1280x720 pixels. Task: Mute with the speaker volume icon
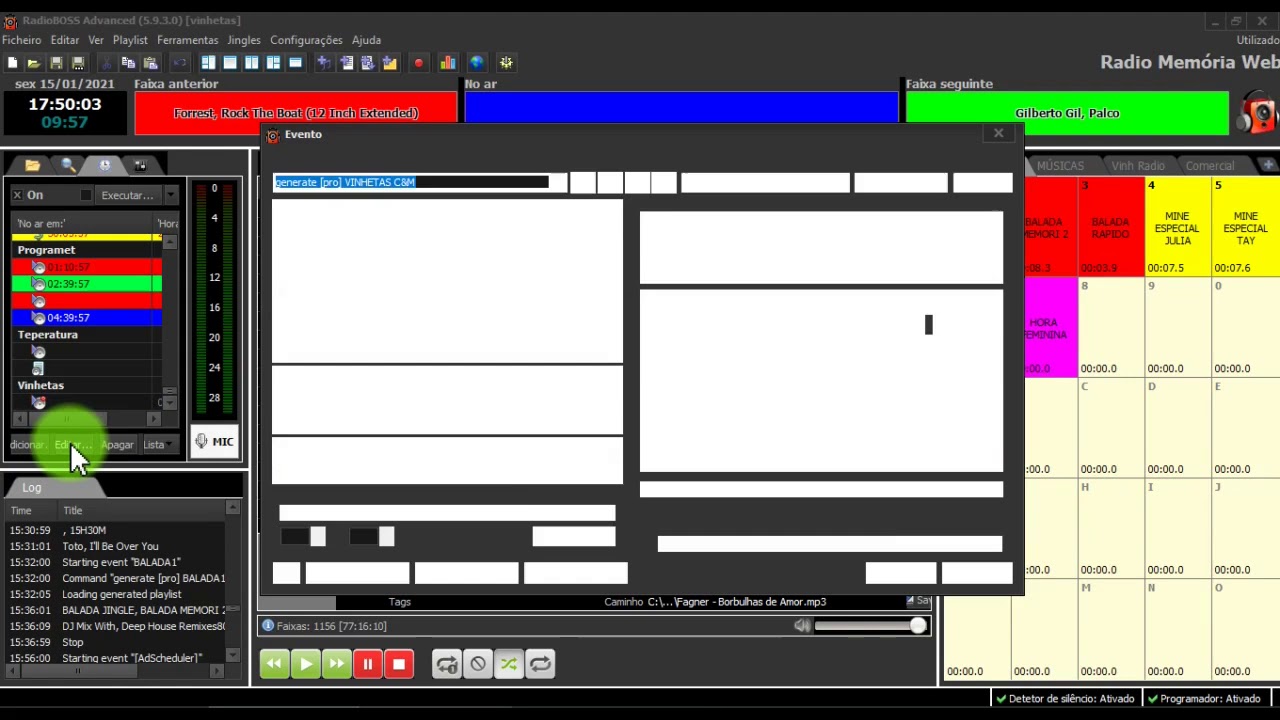click(x=802, y=626)
